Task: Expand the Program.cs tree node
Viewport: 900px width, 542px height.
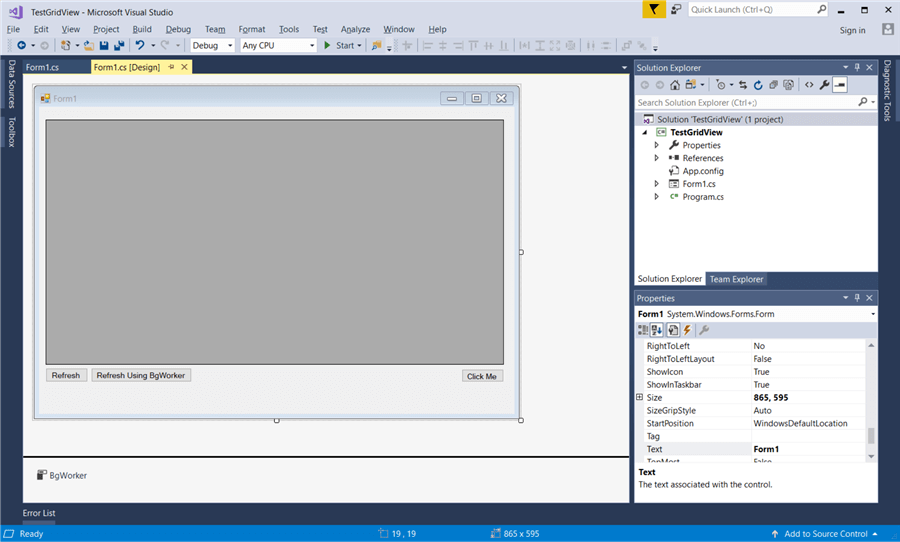Action: click(x=657, y=196)
